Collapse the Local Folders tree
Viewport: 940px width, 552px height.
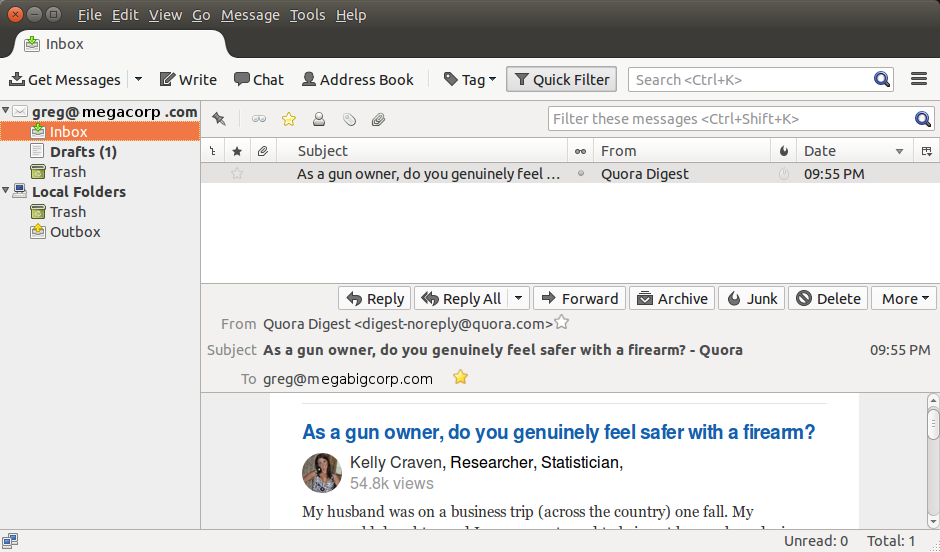[6, 191]
